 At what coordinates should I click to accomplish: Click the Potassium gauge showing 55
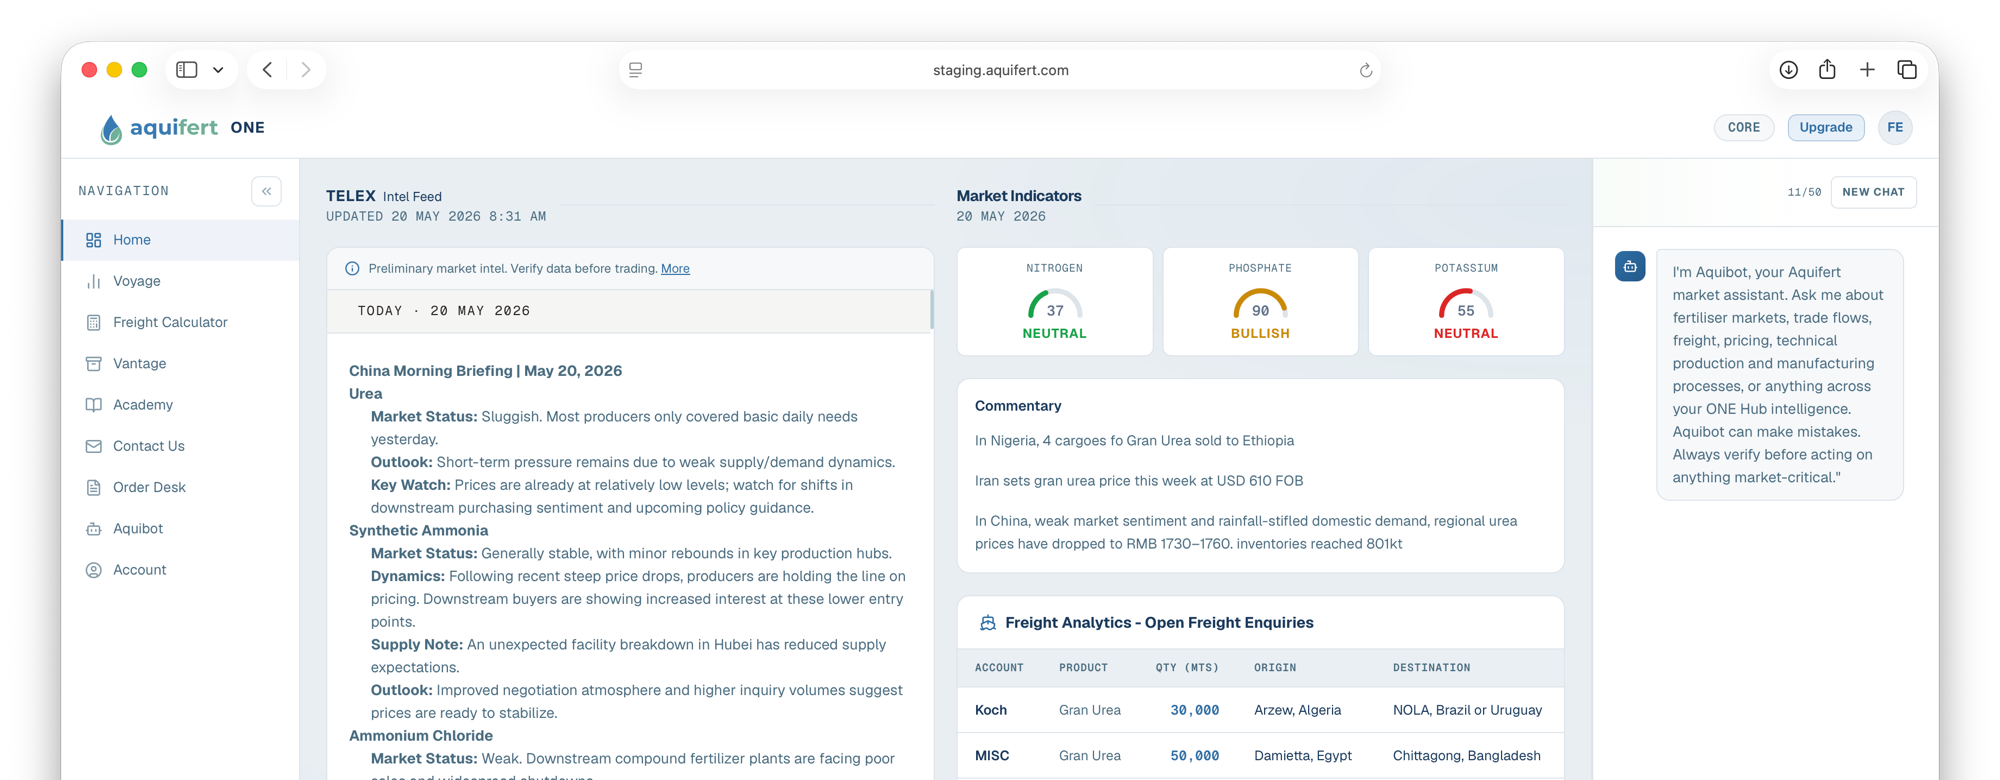point(1466,302)
